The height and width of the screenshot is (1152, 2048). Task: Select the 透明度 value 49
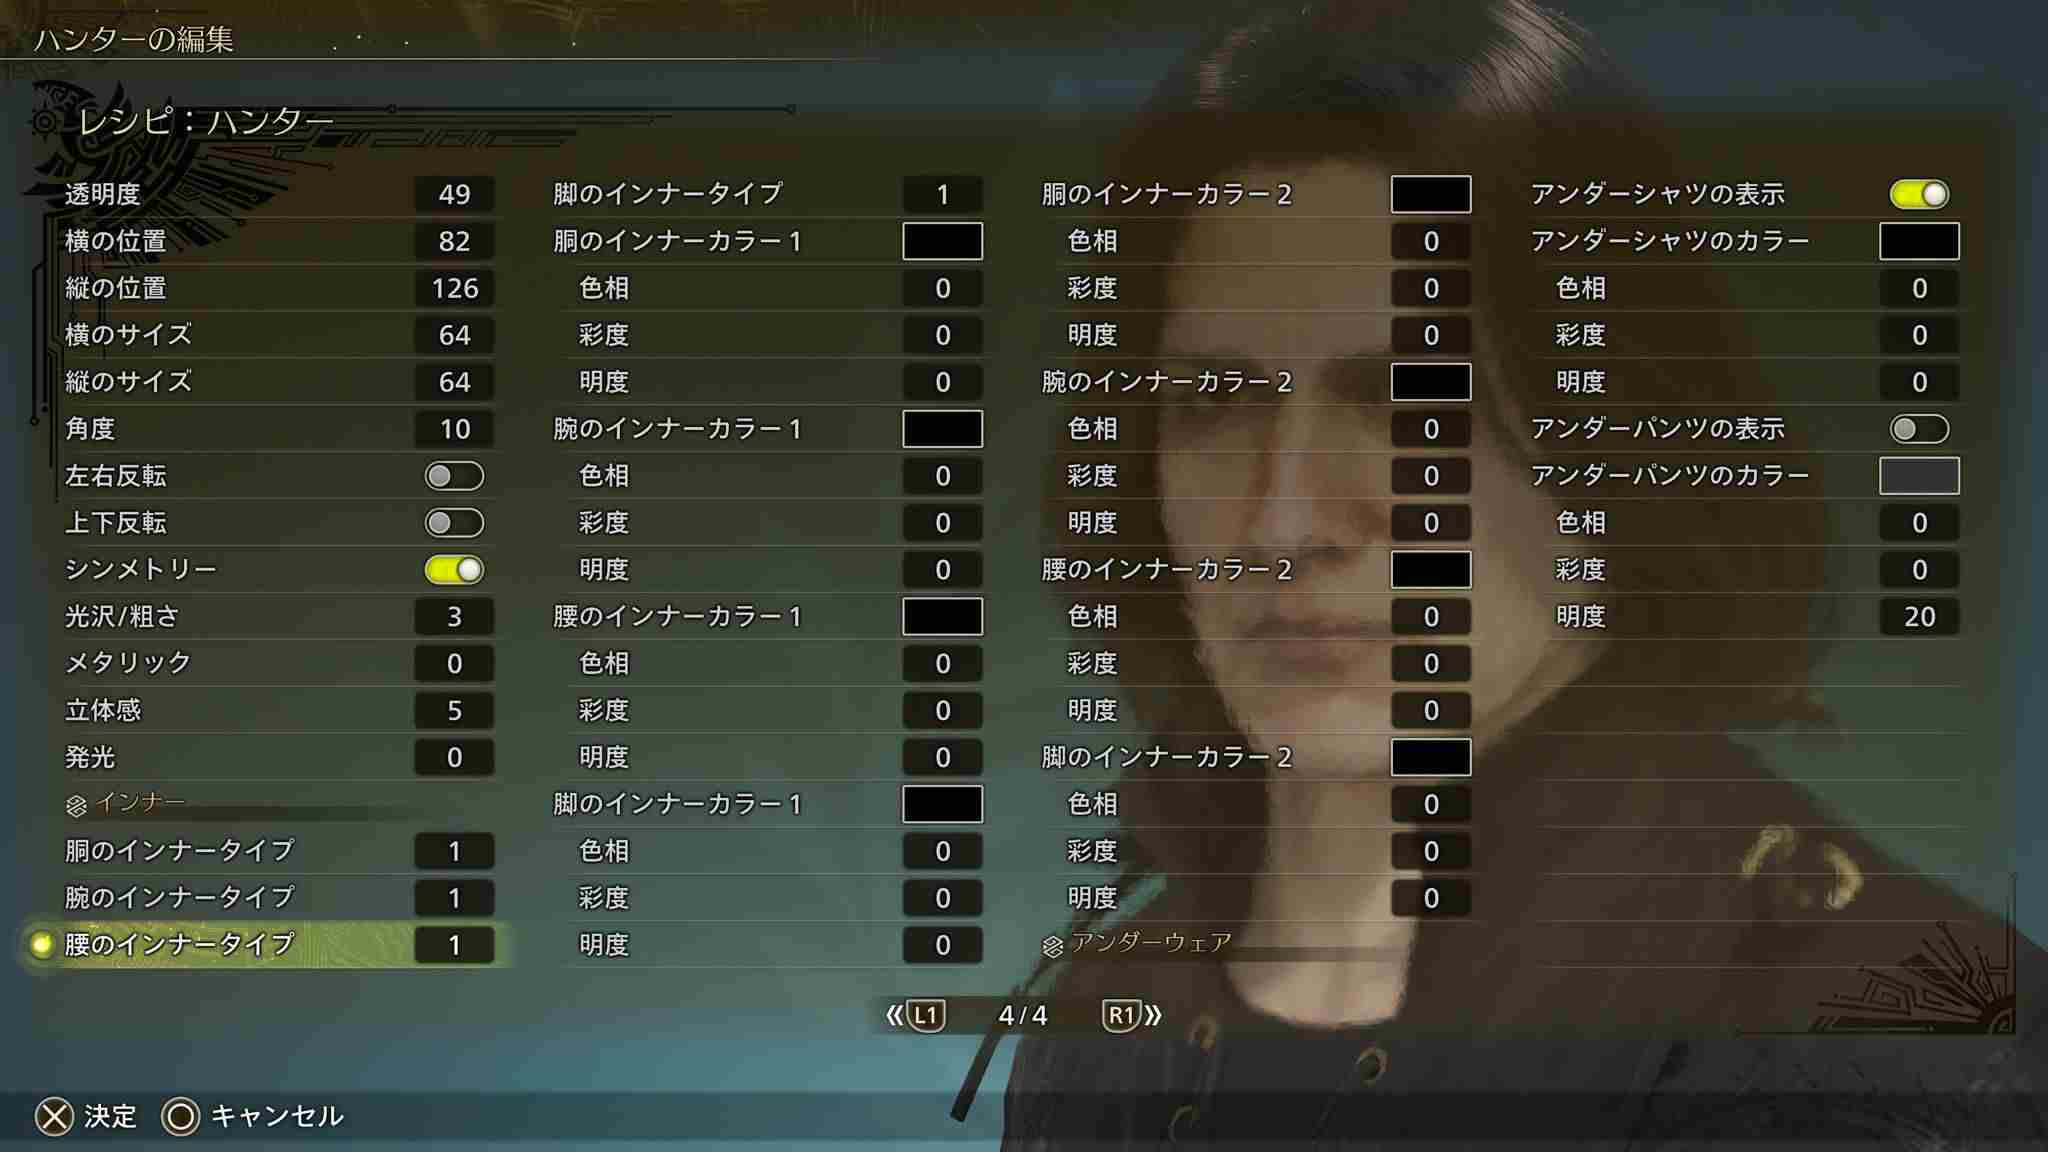click(x=454, y=194)
